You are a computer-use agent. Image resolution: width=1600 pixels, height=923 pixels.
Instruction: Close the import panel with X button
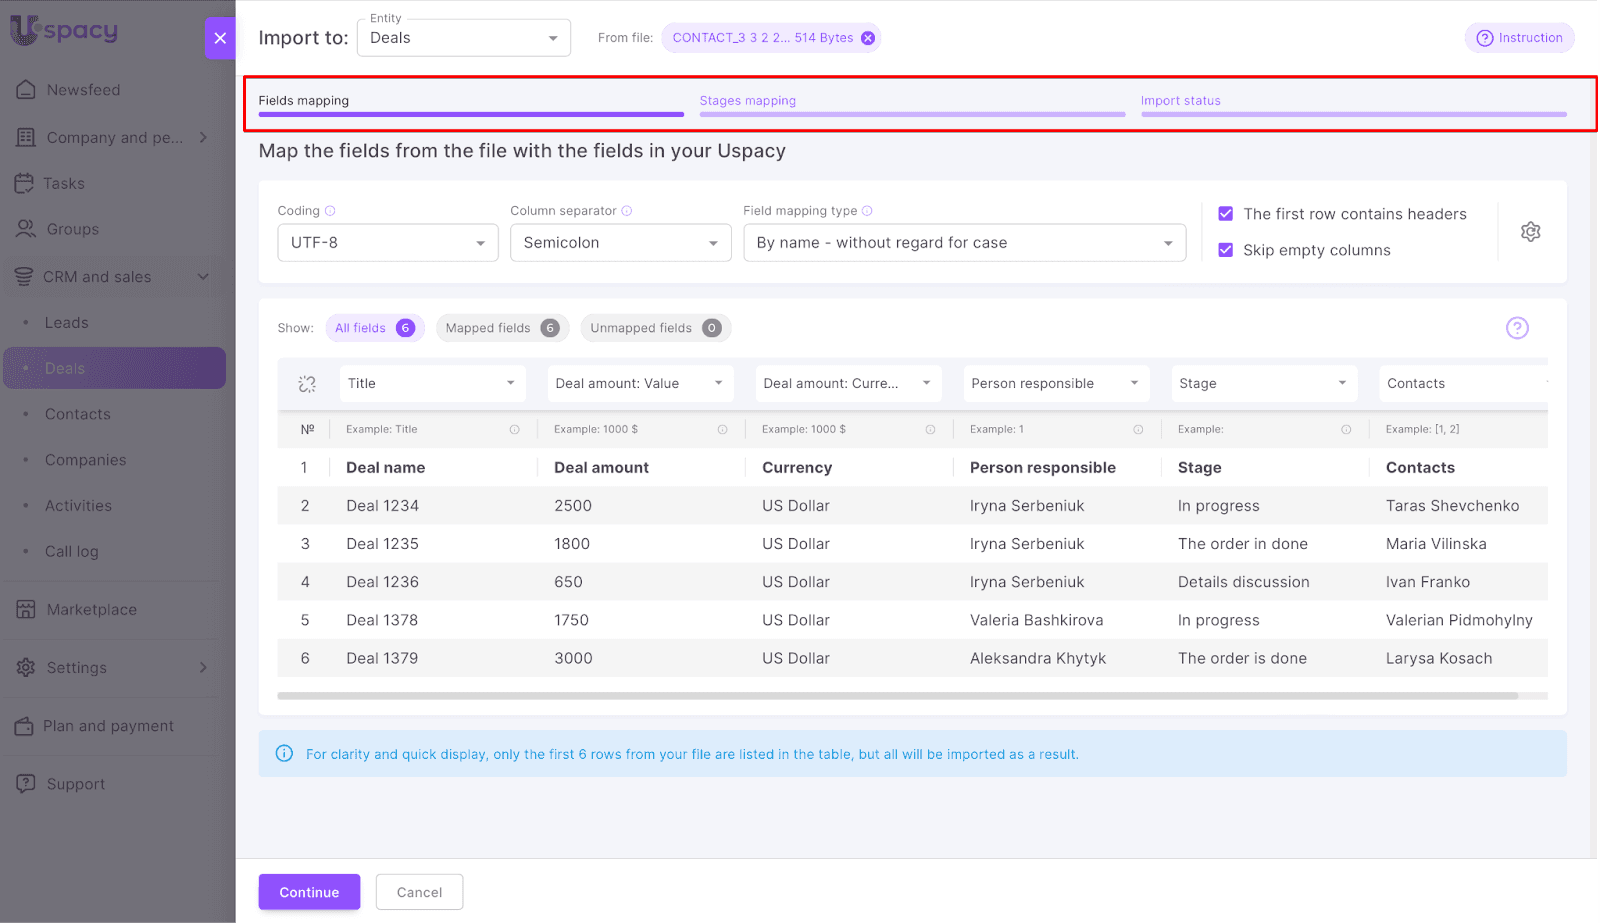point(220,38)
